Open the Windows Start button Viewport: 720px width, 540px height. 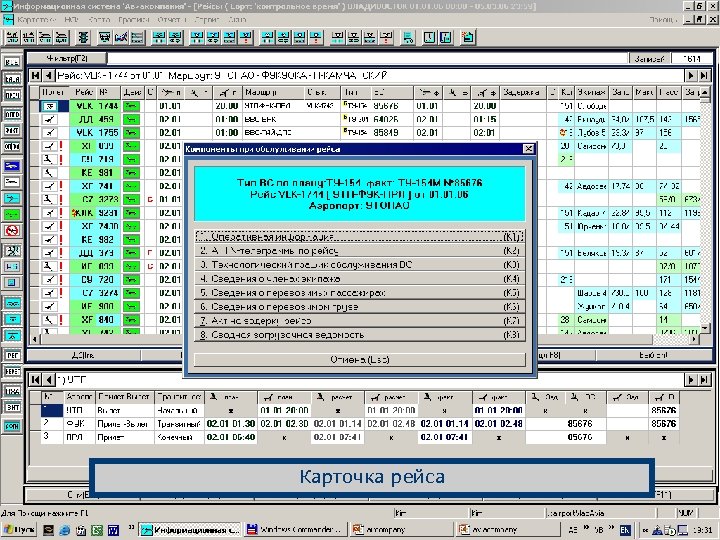pyautogui.click(x=19, y=529)
